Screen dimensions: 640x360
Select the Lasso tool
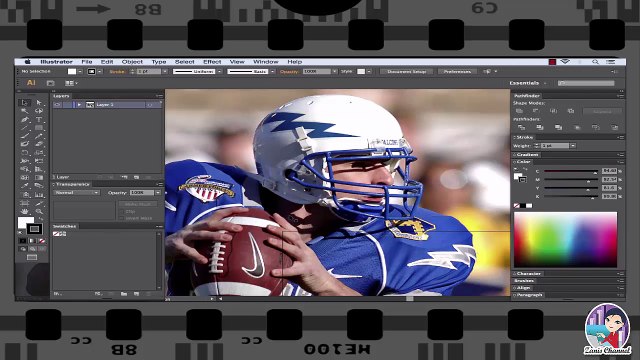[x=39, y=111]
